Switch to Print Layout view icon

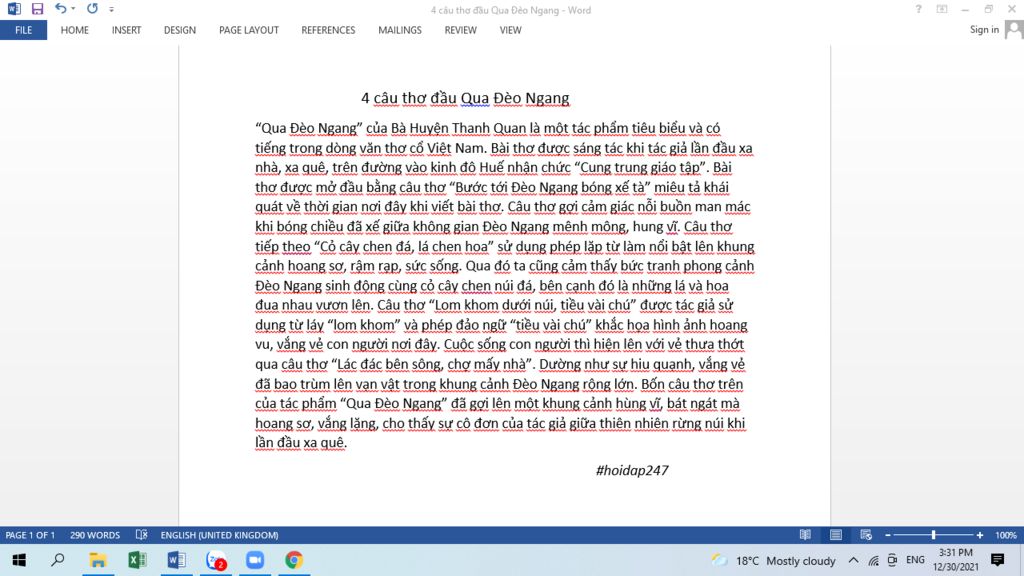836,535
